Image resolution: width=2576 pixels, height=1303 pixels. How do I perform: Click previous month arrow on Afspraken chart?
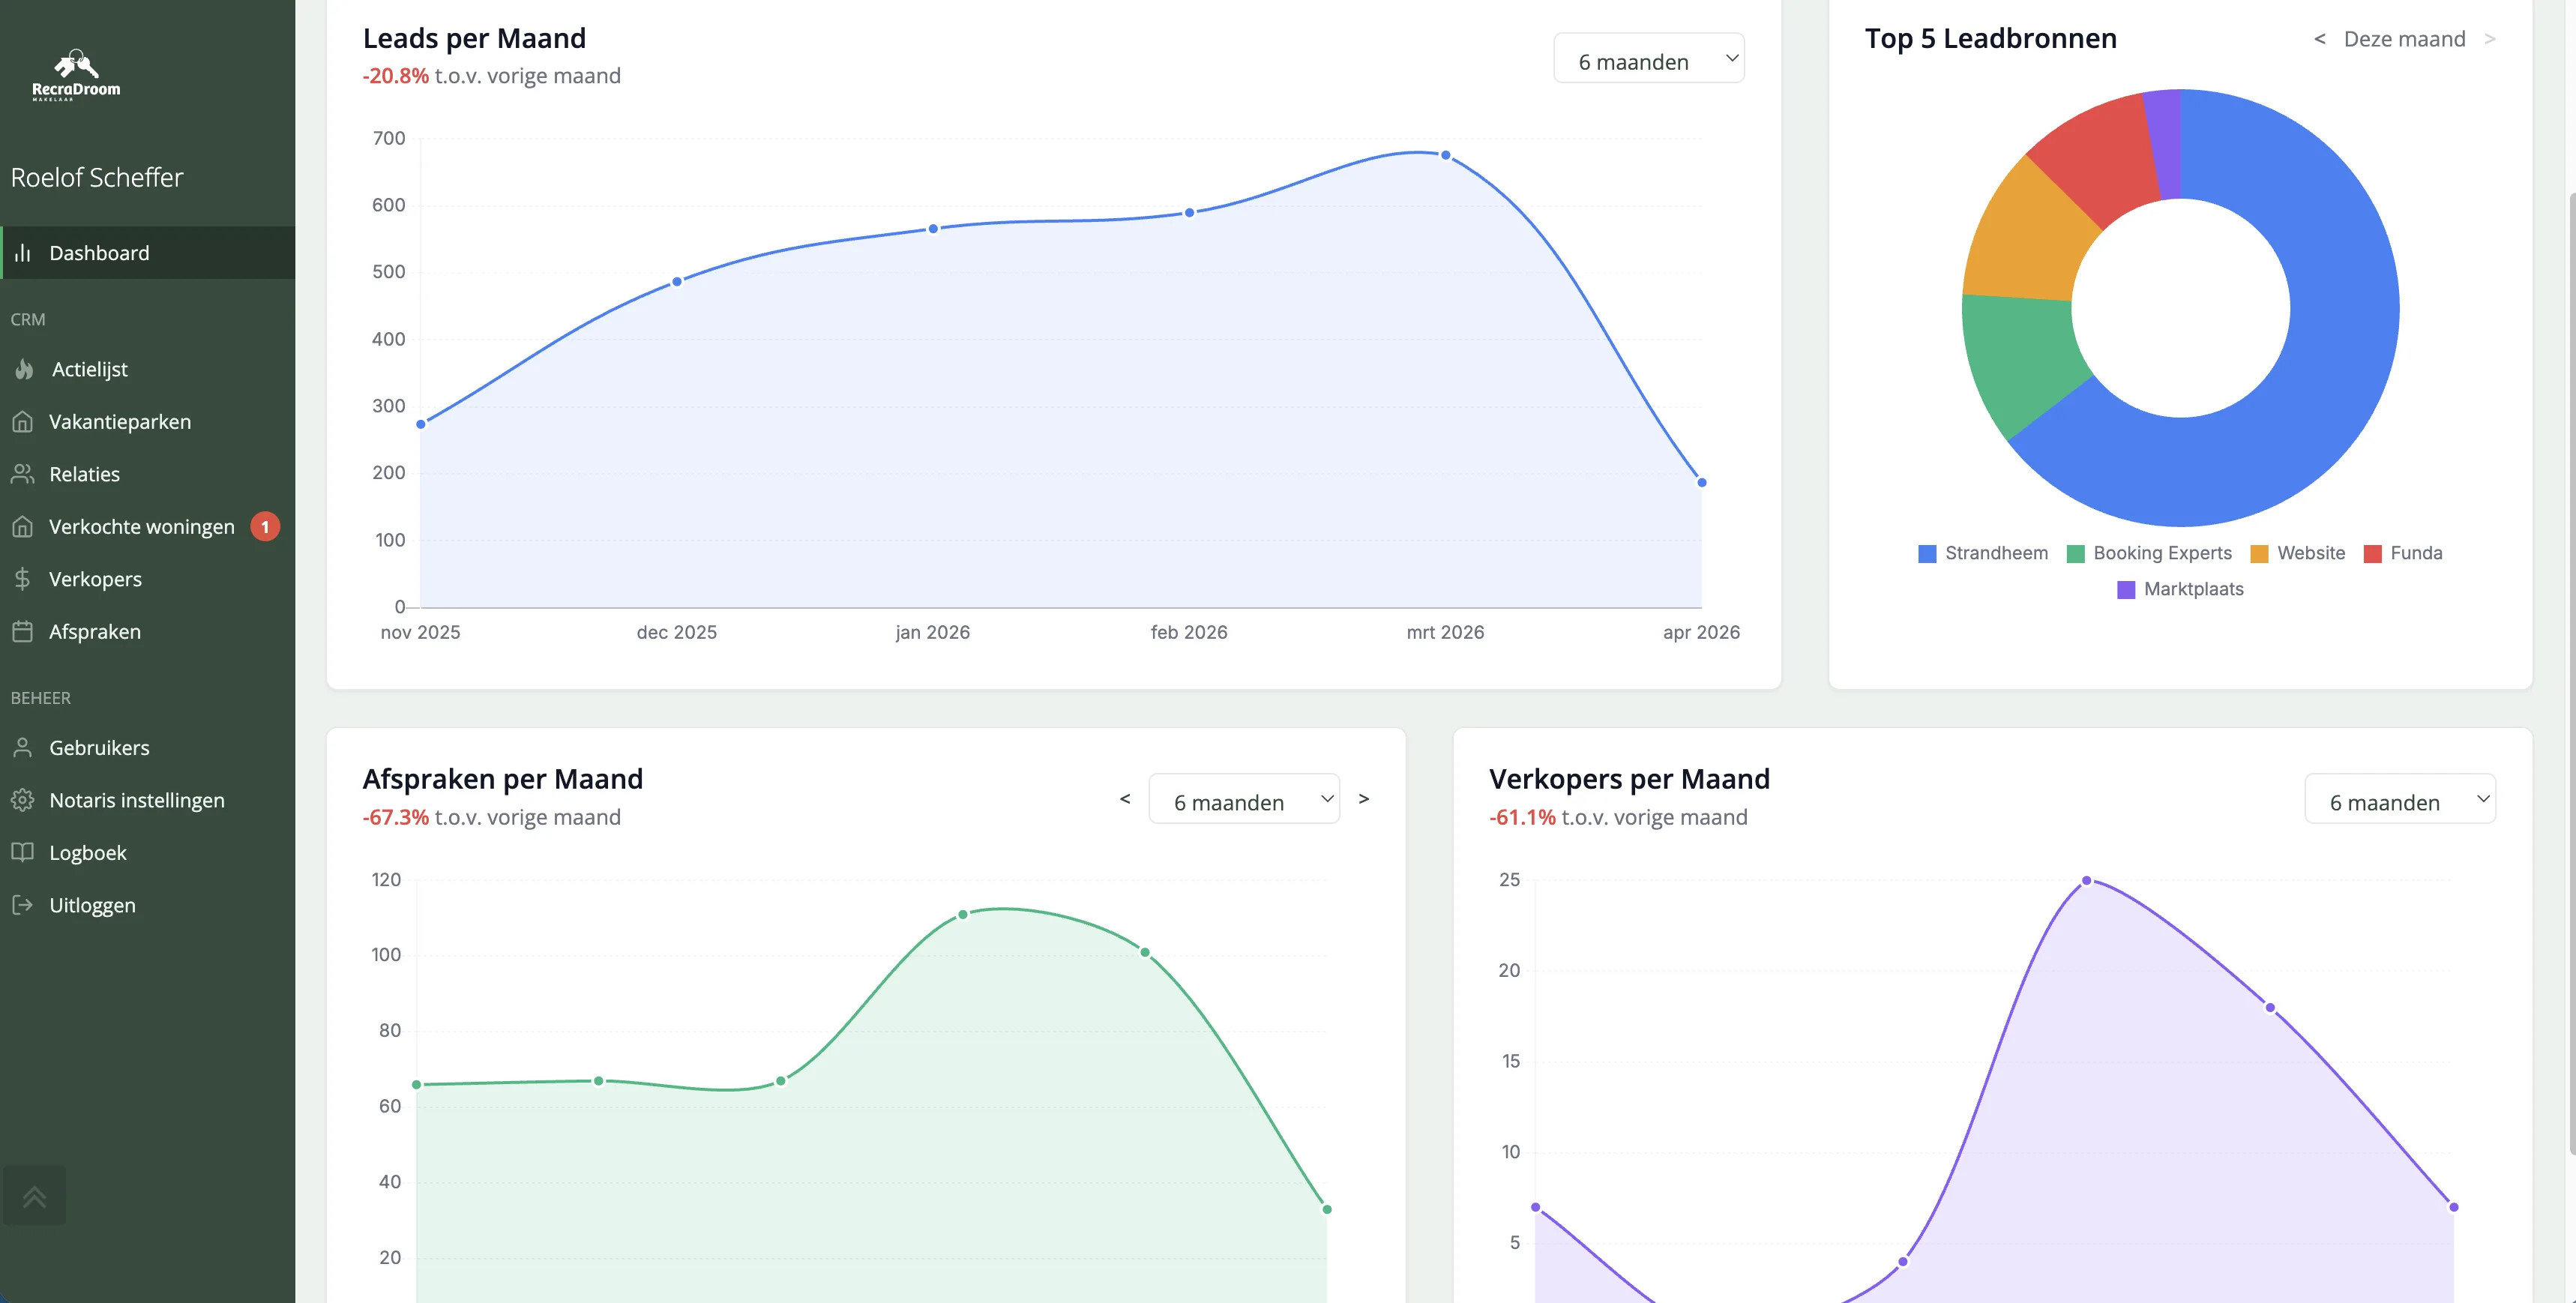point(1124,799)
